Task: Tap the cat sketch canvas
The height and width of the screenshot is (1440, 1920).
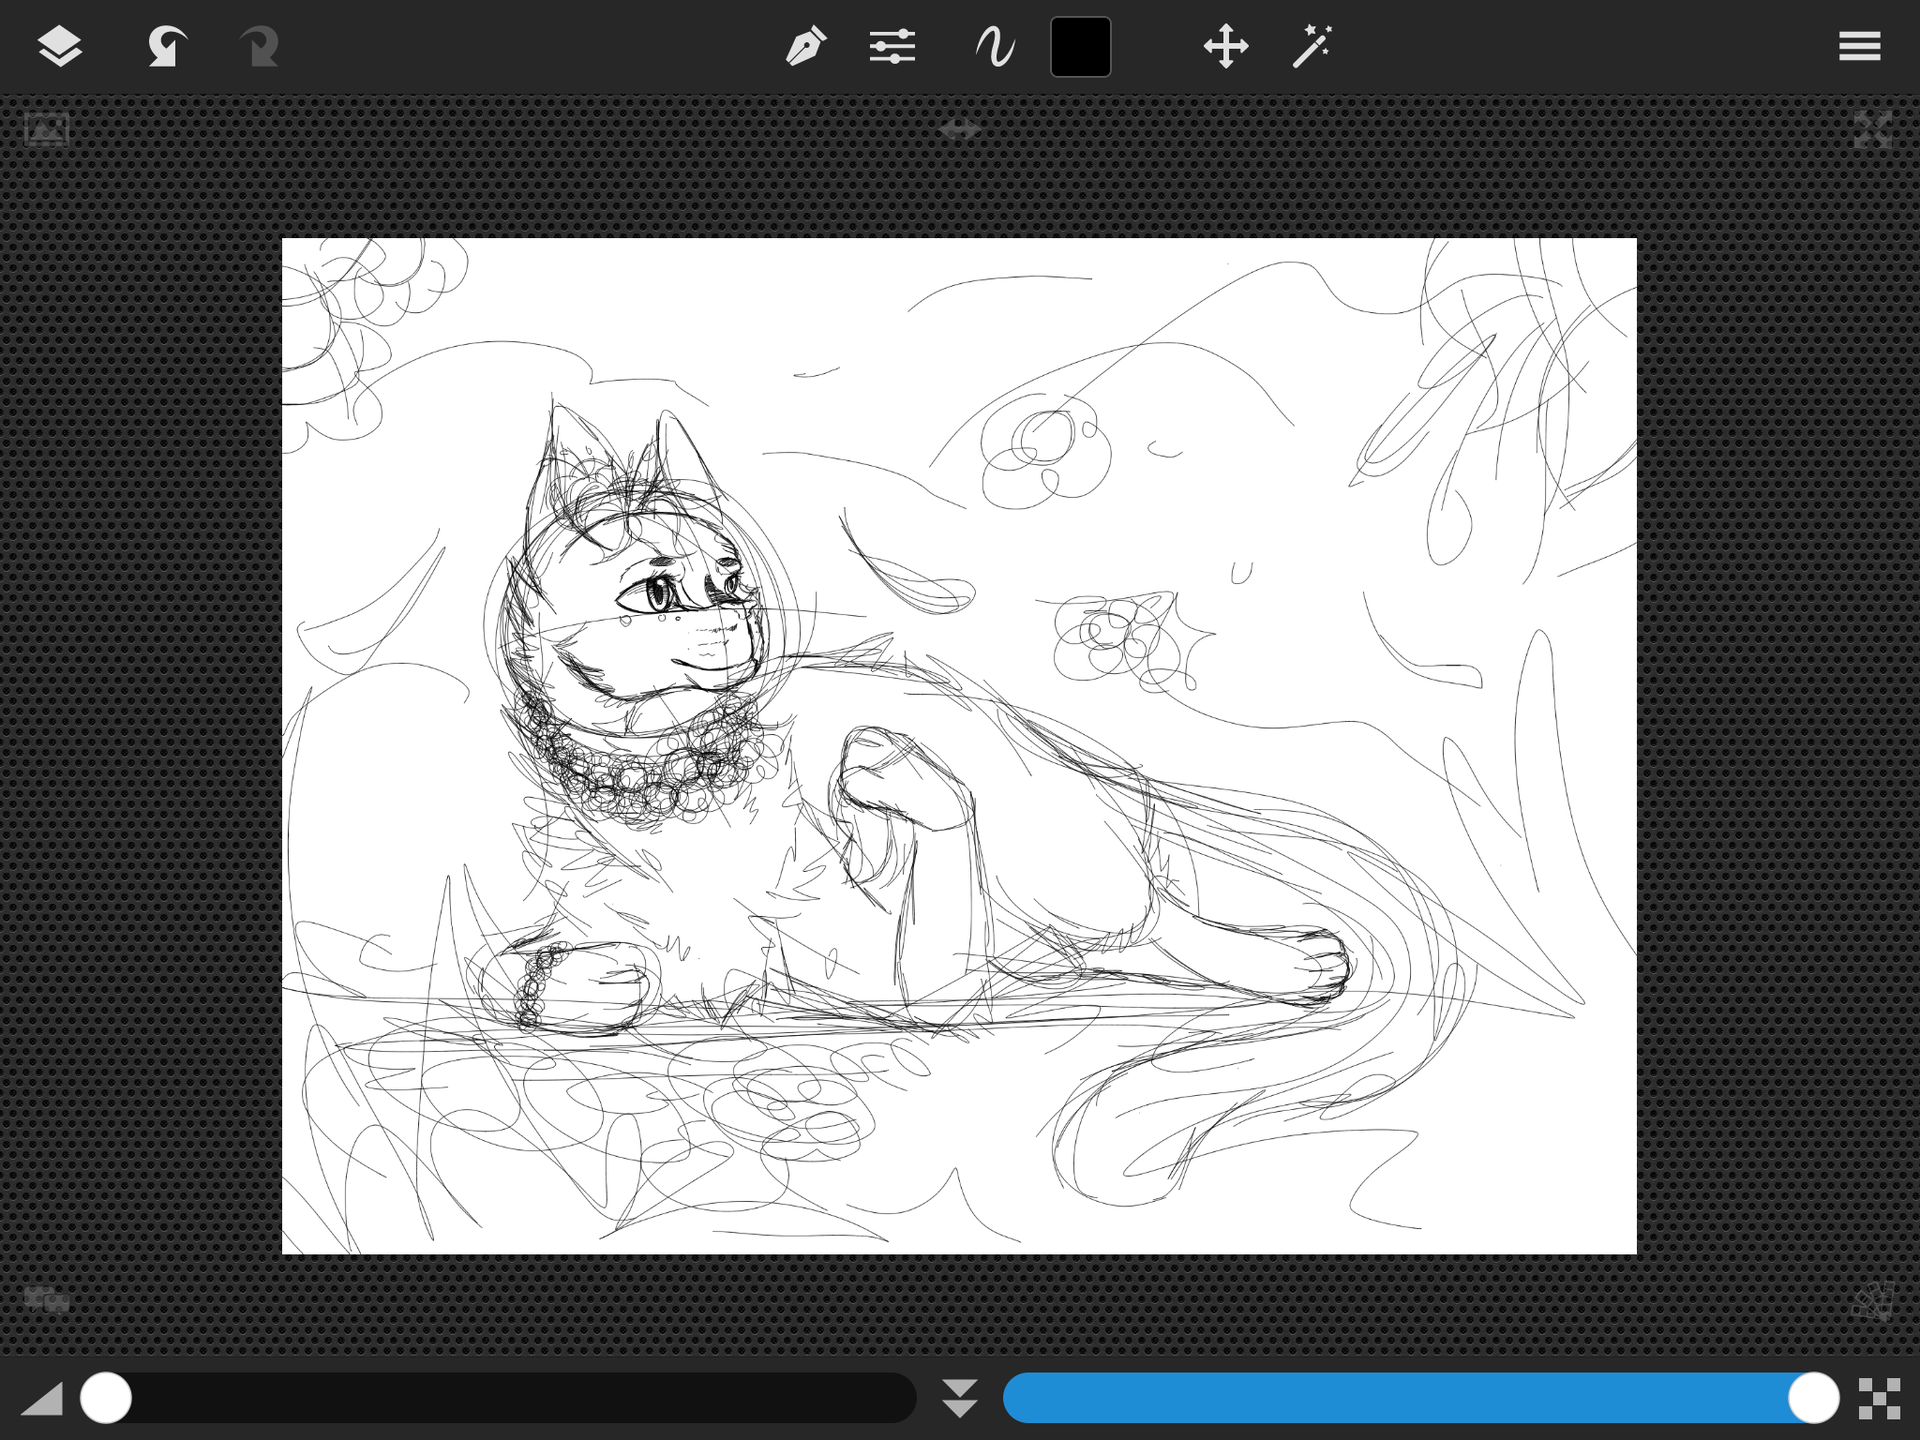Action: point(959,746)
